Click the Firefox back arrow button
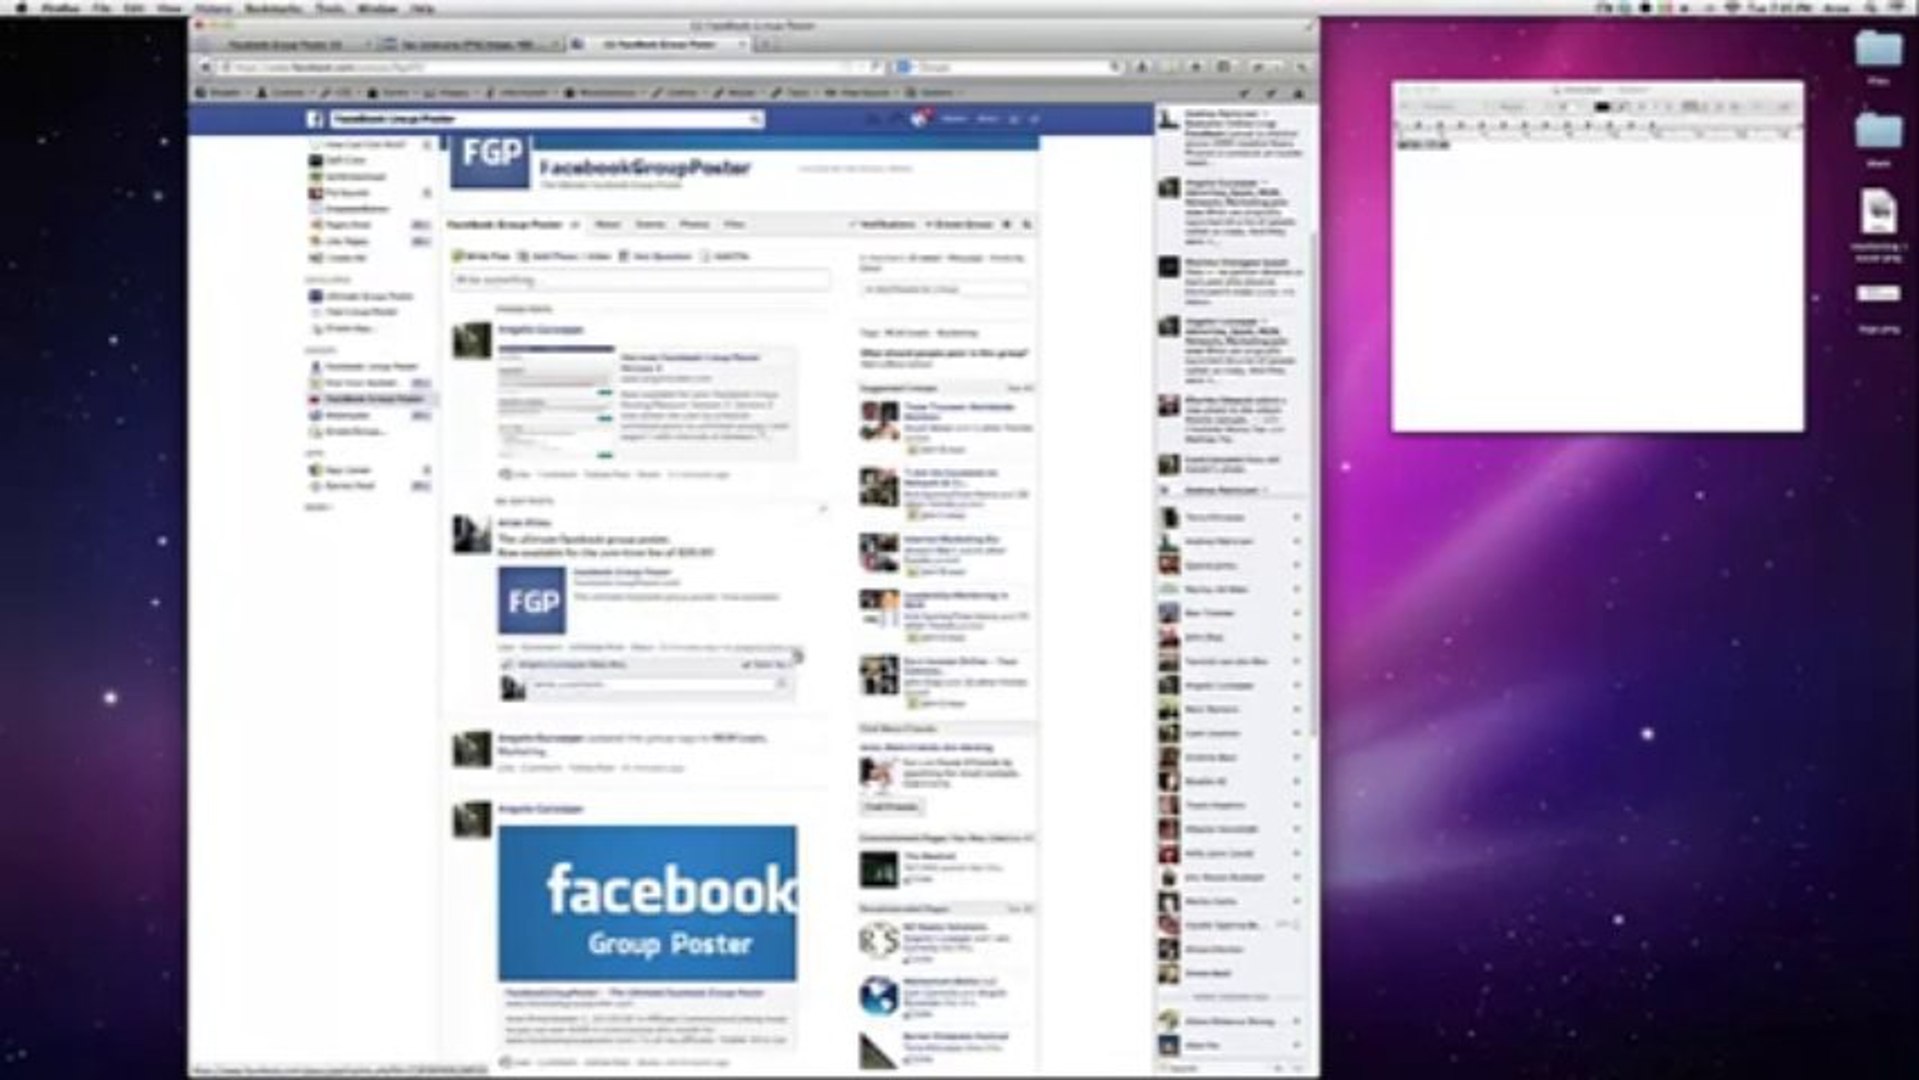 (x=206, y=67)
